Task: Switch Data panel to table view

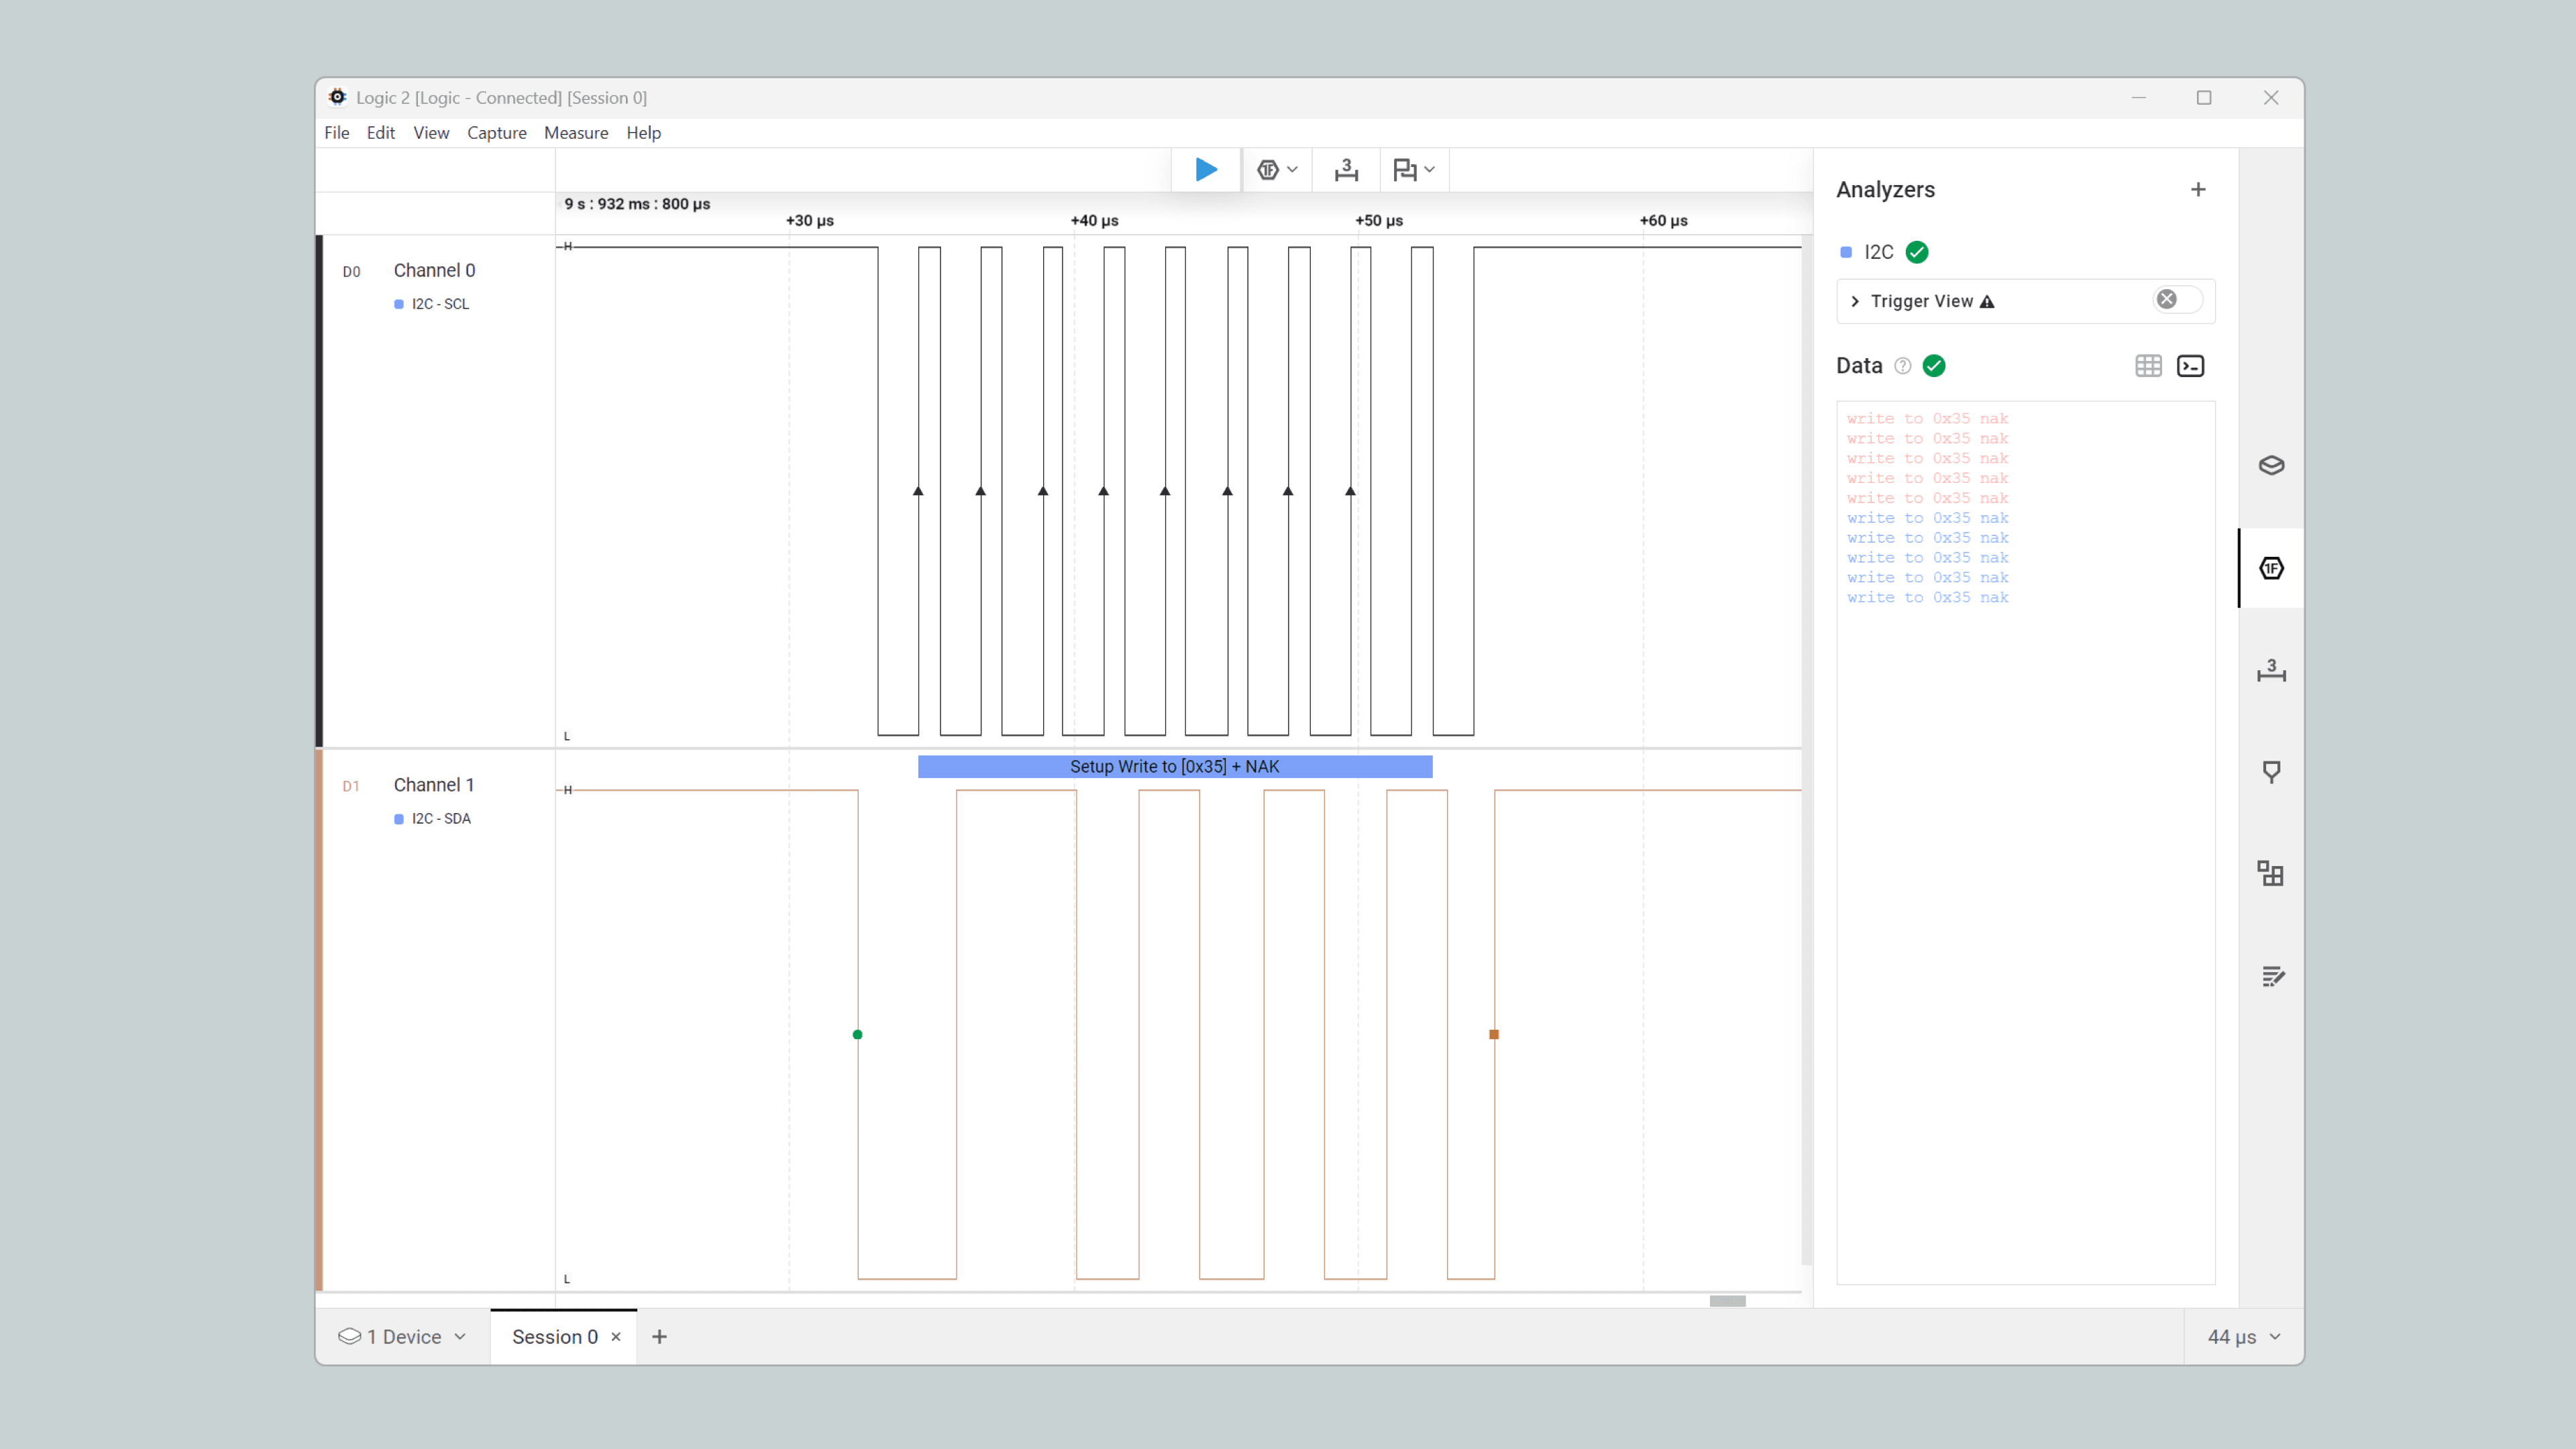Action: (2148, 366)
